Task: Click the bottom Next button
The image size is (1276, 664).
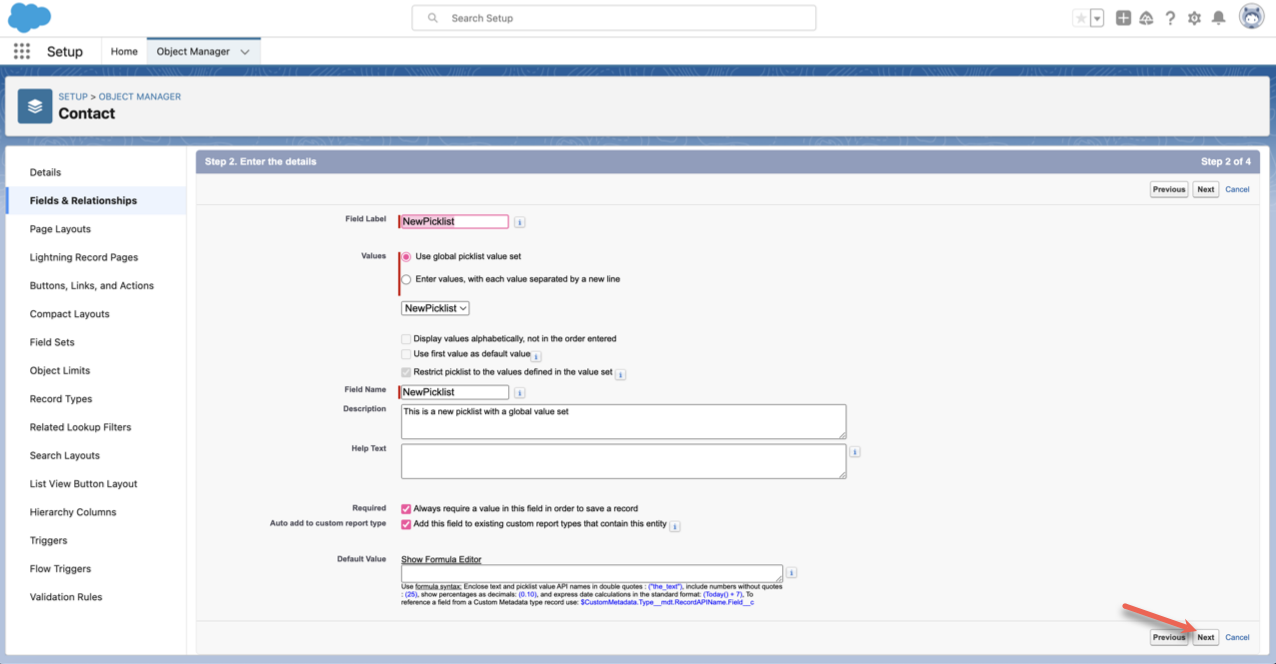Action: (x=1206, y=637)
